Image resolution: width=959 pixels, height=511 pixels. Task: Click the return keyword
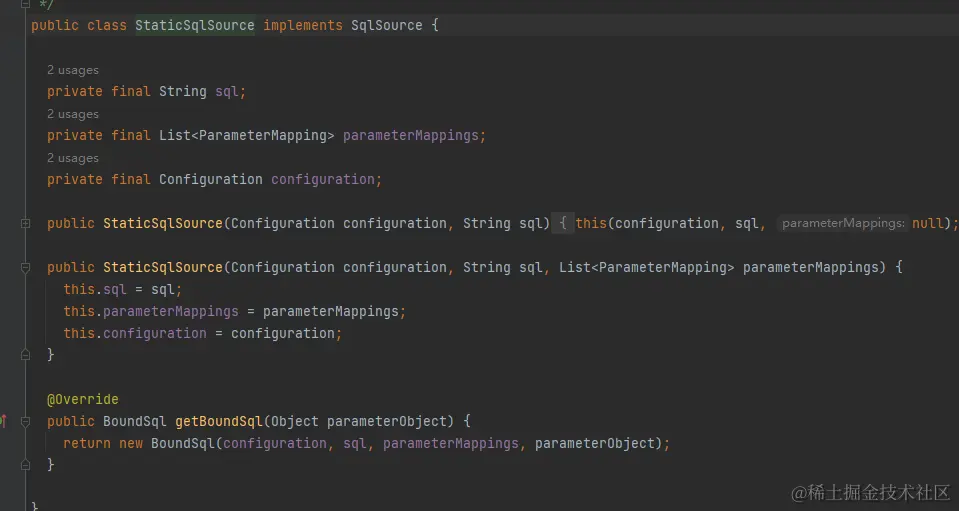point(87,444)
